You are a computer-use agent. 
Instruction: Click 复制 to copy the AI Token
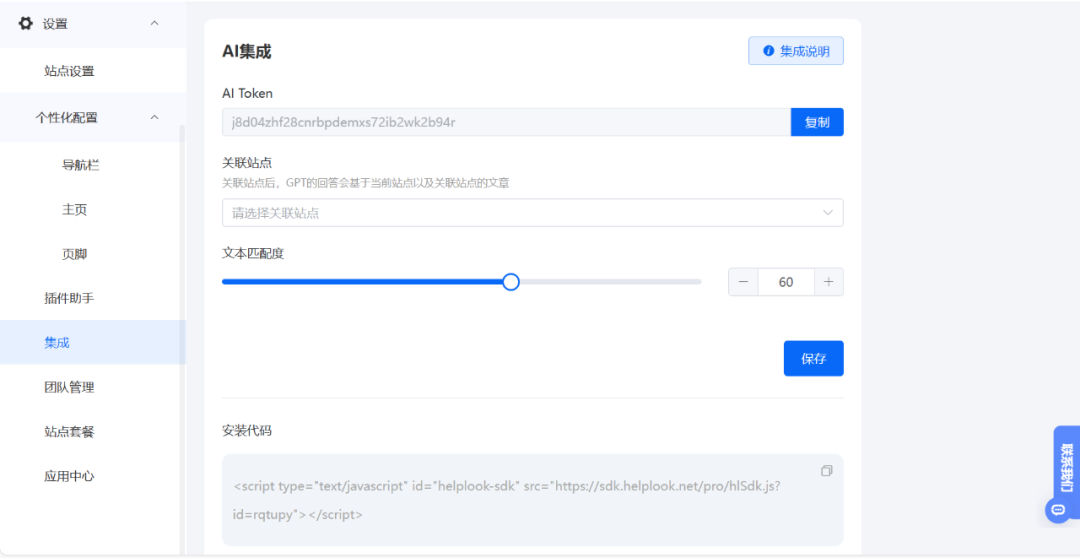[817, 122]
